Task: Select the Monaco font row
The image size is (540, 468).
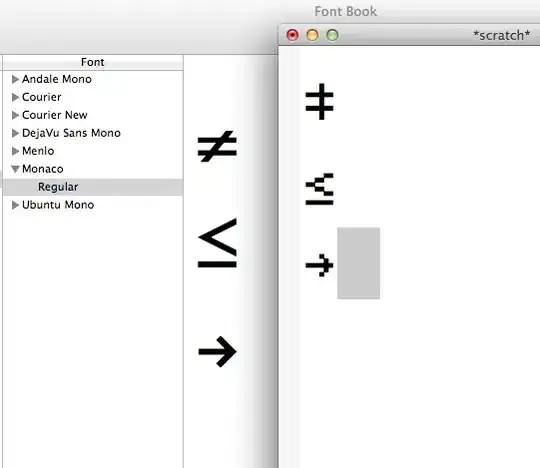Action: point(93,169)
